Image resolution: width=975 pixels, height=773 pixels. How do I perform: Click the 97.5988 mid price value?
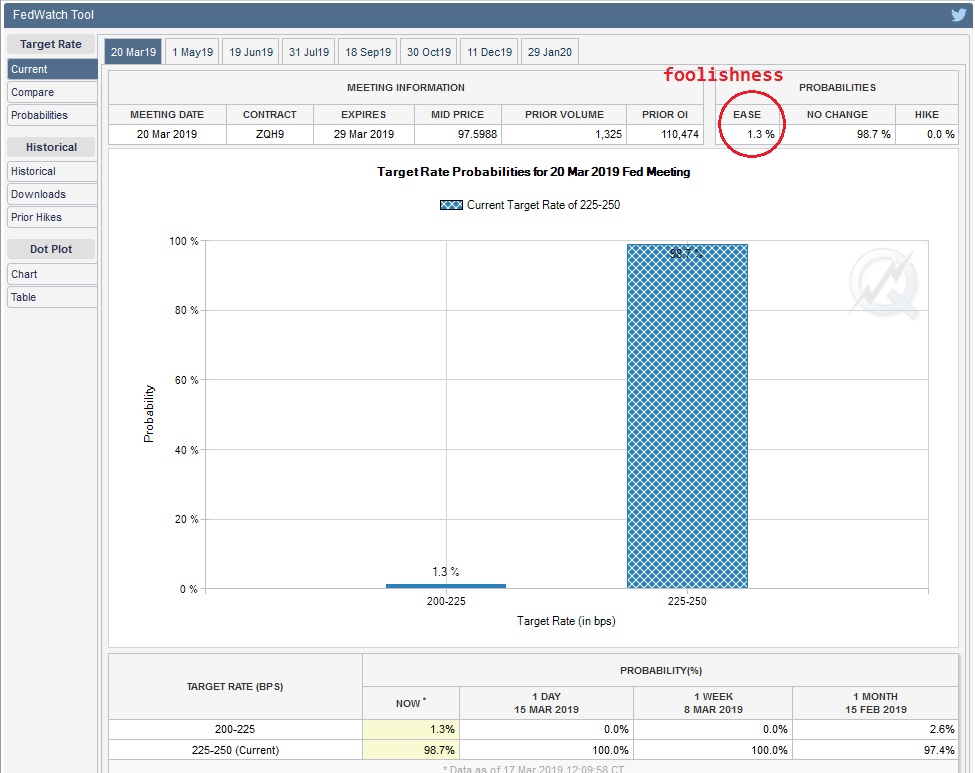pyautogui.click(x=477, y=134)
